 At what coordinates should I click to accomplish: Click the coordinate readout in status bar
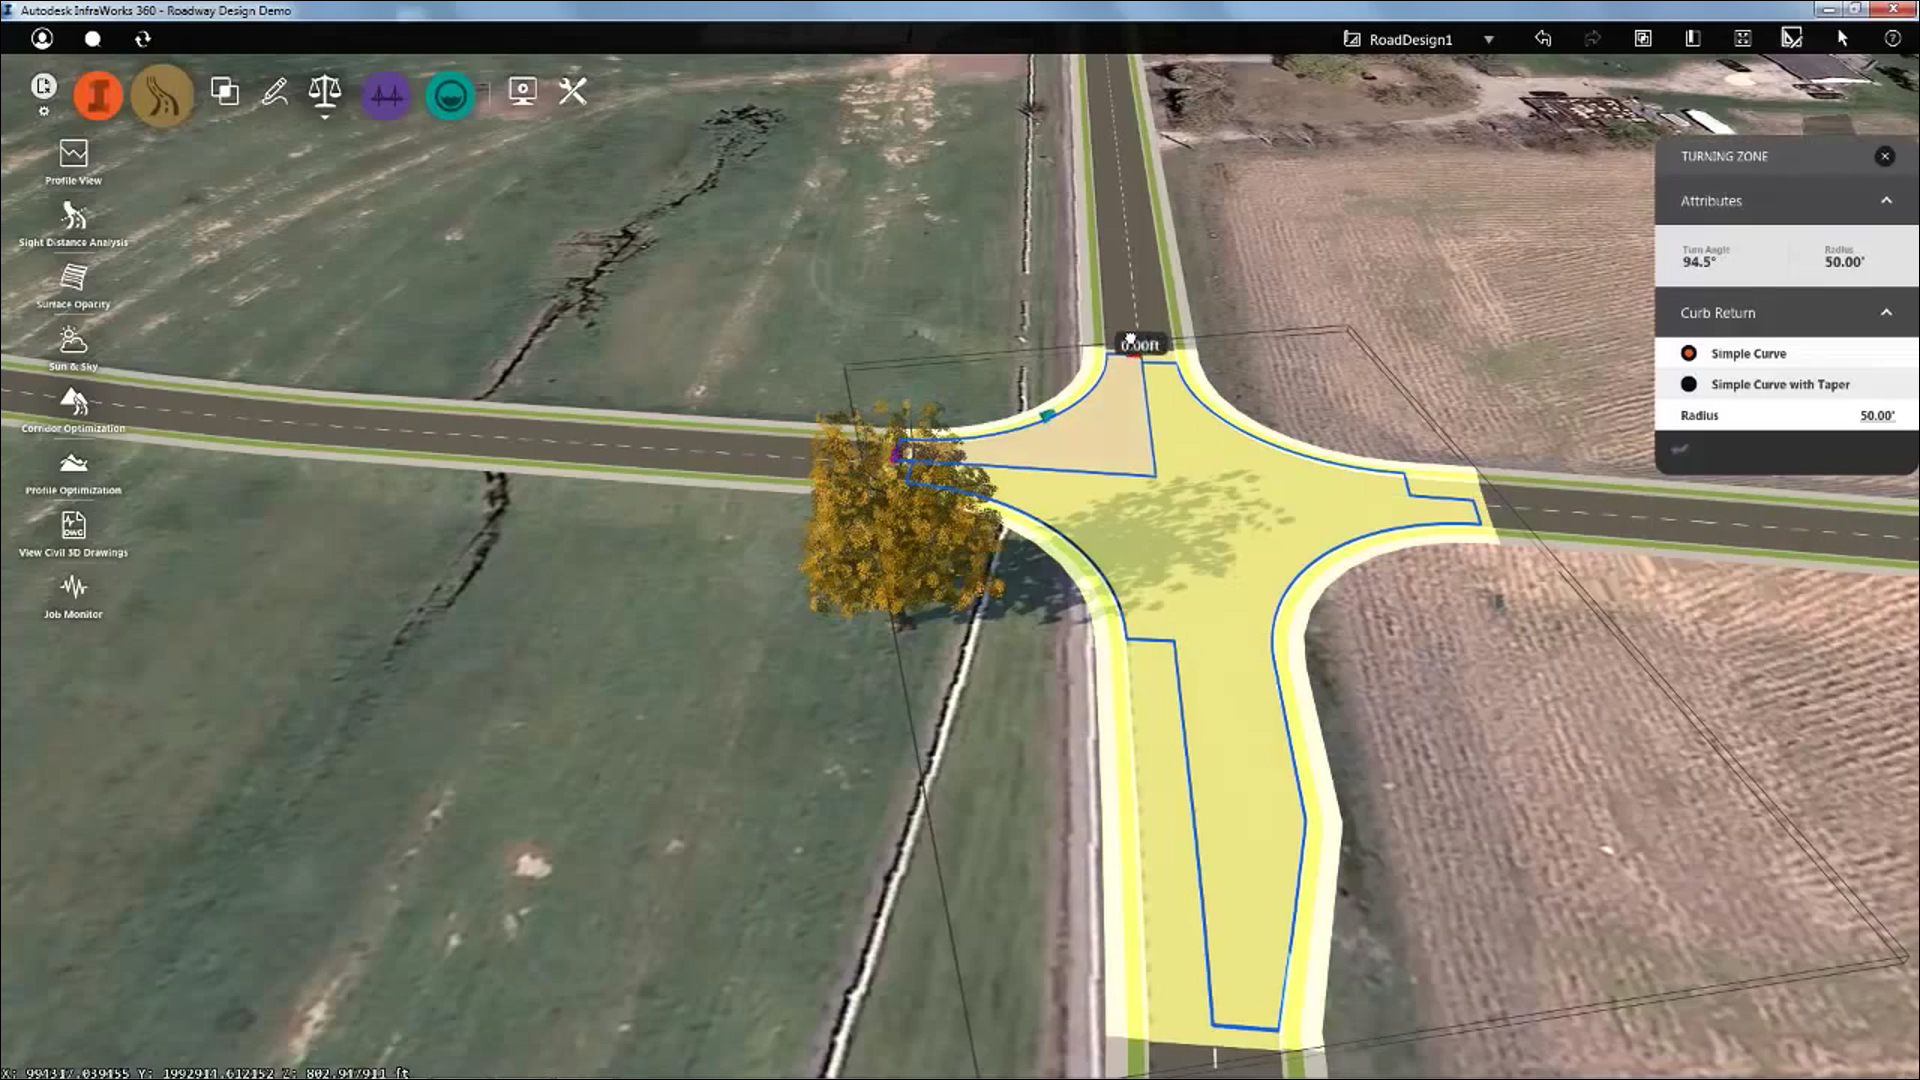click(x=205, y=1072)
